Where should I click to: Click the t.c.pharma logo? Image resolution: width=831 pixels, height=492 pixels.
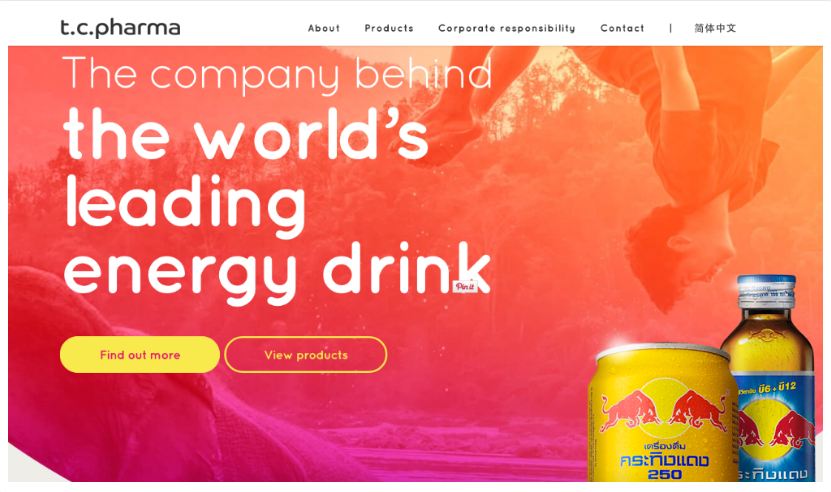[x=120, y=28]
